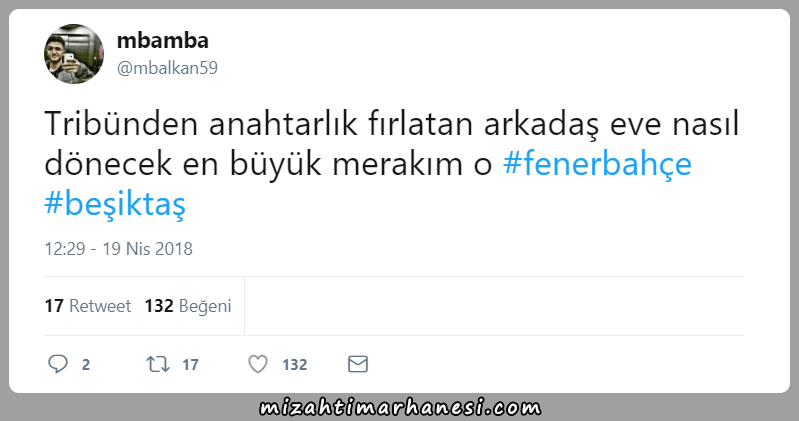The height and width of the screenshot is (421, 799).
Task: Like the tweet with the heart icon
Action: point(258,364)
